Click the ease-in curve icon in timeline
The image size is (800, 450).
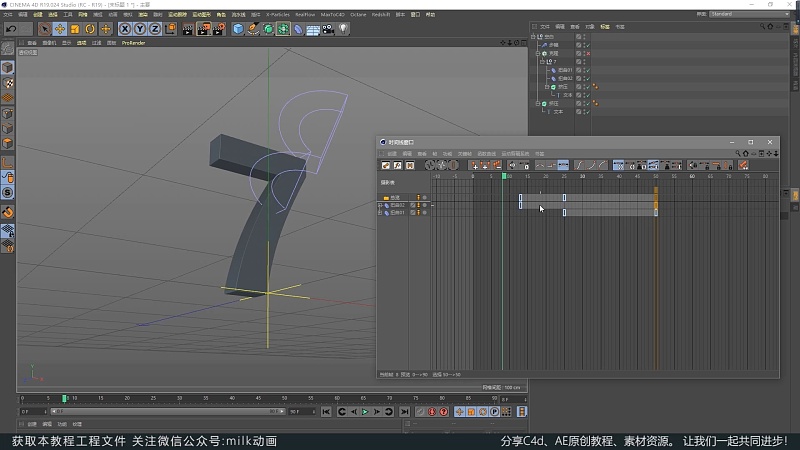(591, 165)
